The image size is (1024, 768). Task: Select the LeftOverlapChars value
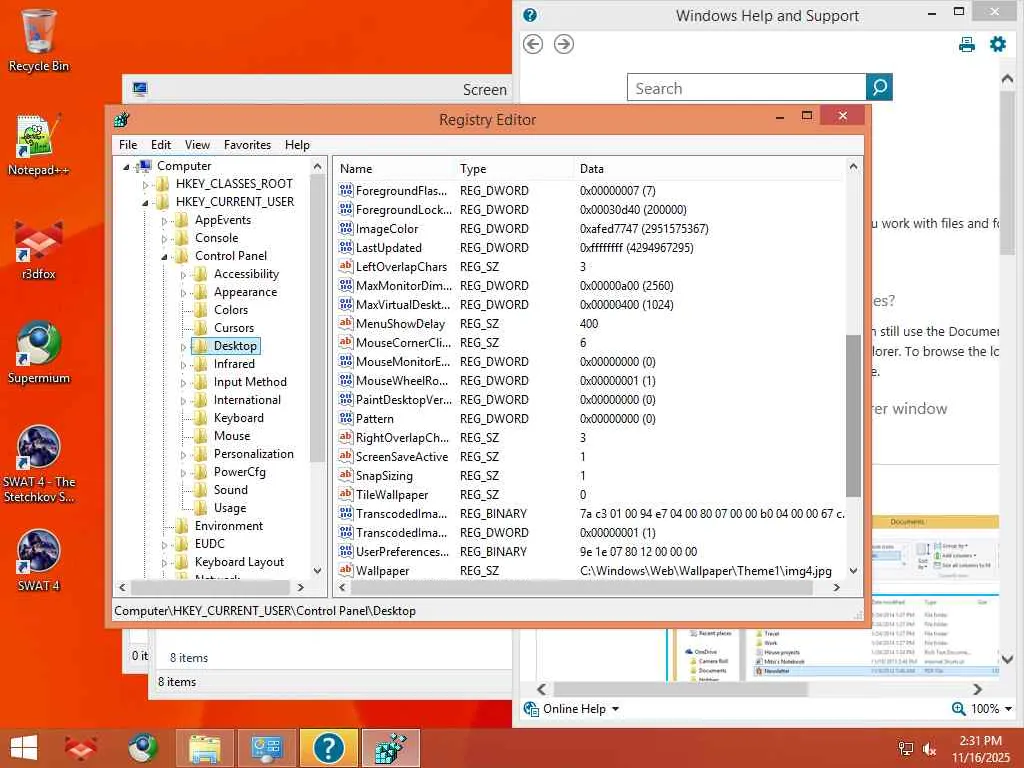click(x=401, y=266)
